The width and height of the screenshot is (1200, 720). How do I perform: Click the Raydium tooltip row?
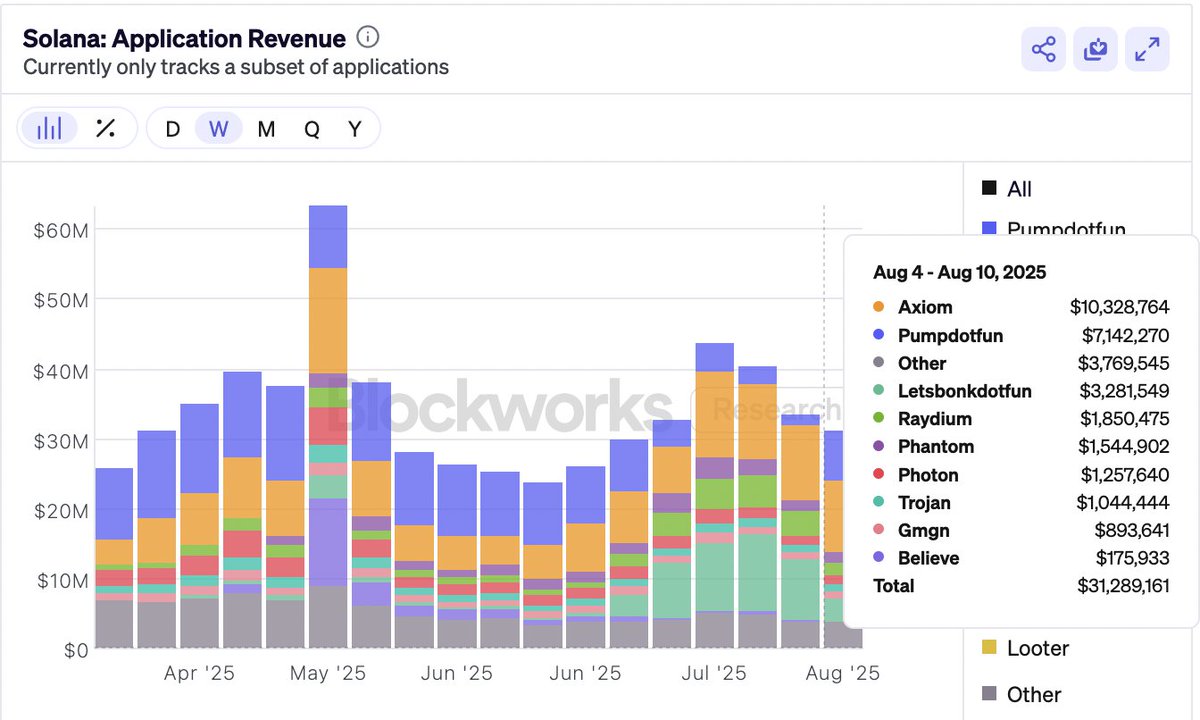point(1021,419)
